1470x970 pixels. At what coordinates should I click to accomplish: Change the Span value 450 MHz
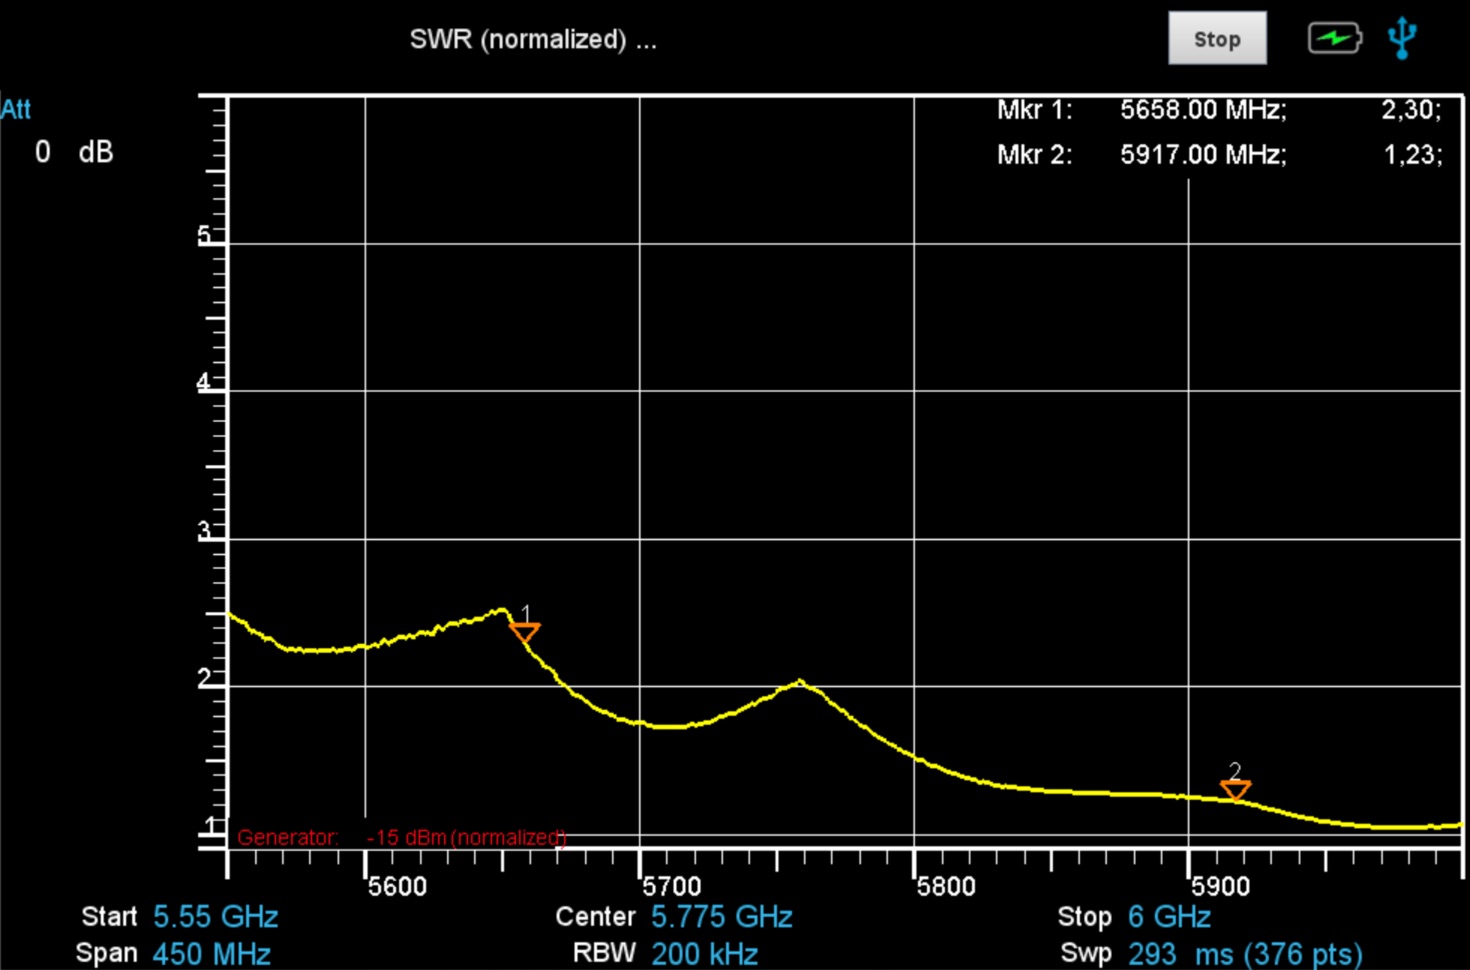pos(211,953)
